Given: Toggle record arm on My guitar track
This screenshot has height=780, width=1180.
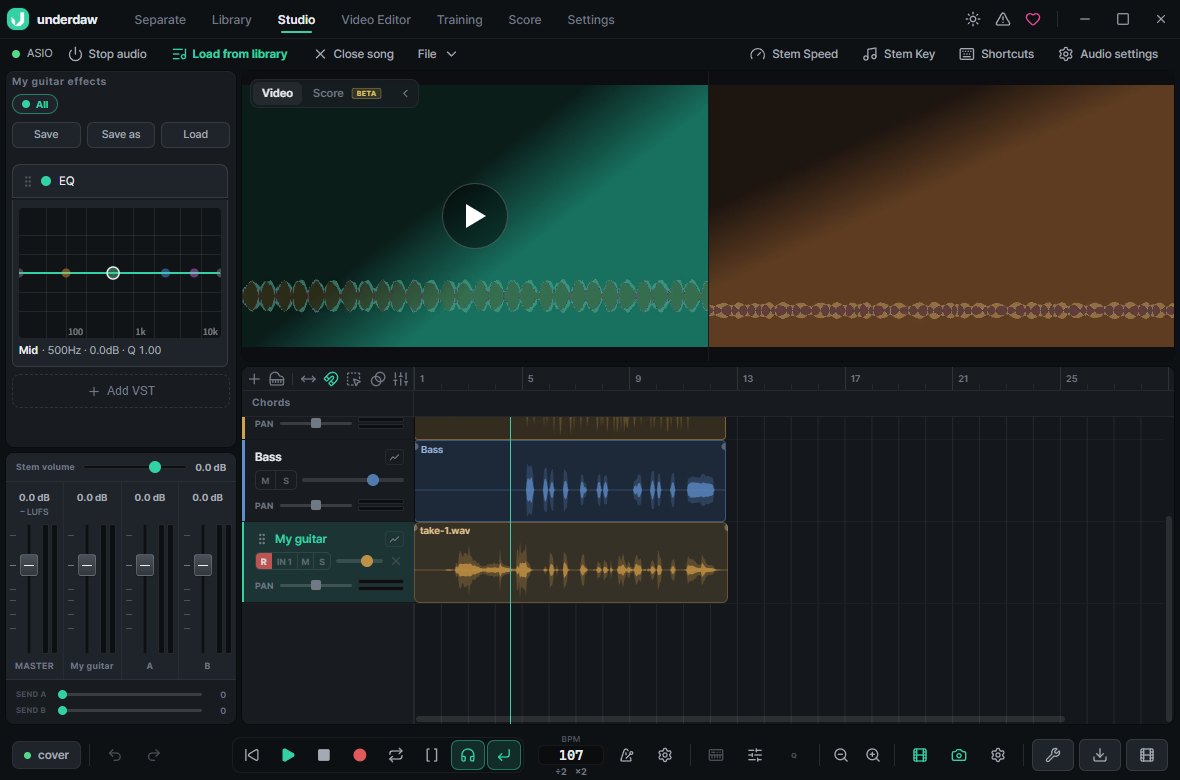Looking at the screenshot, I should 263,562.
